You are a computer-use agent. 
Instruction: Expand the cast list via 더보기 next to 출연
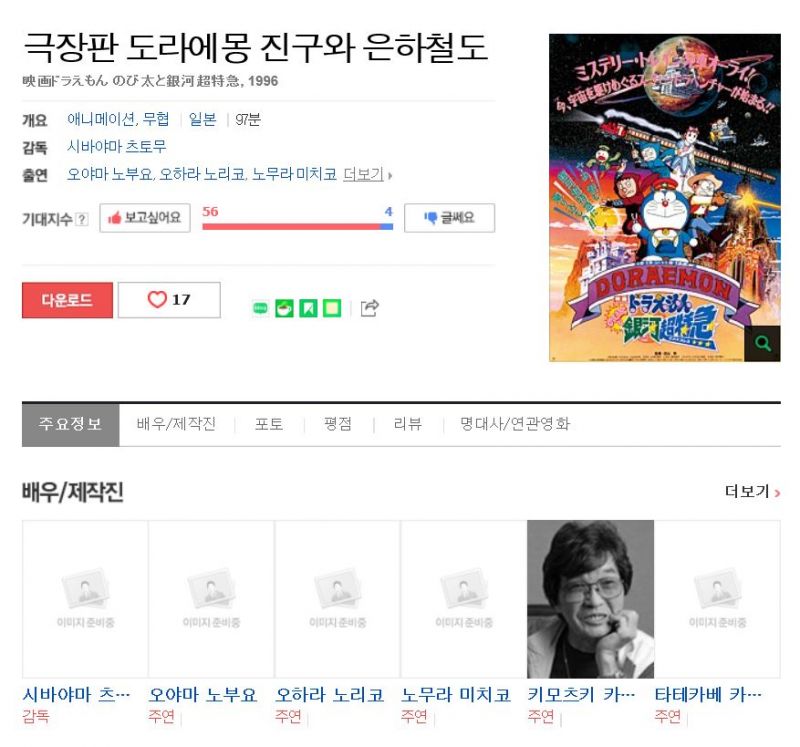367,175
